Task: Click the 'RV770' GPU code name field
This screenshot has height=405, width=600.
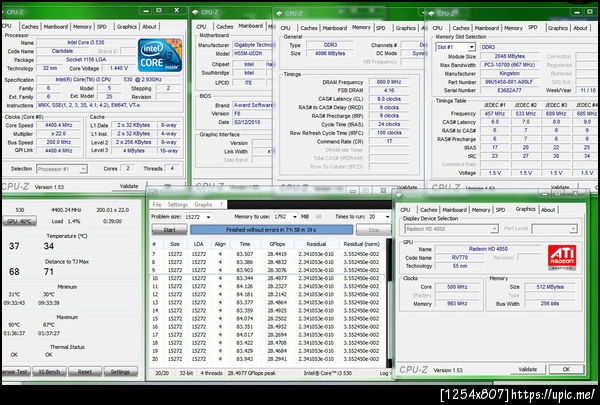Action: click(460, 257)
